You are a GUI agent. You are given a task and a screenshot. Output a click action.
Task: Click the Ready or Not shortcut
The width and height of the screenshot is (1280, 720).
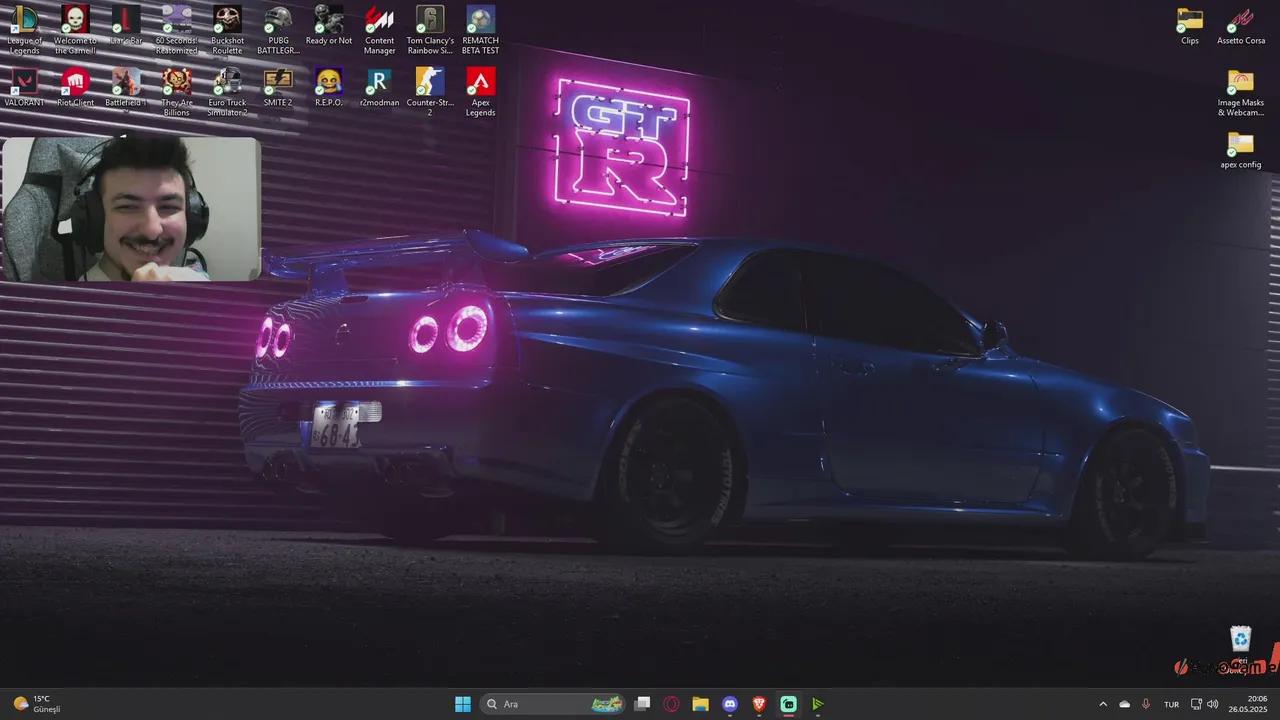(x=329, y=26)
